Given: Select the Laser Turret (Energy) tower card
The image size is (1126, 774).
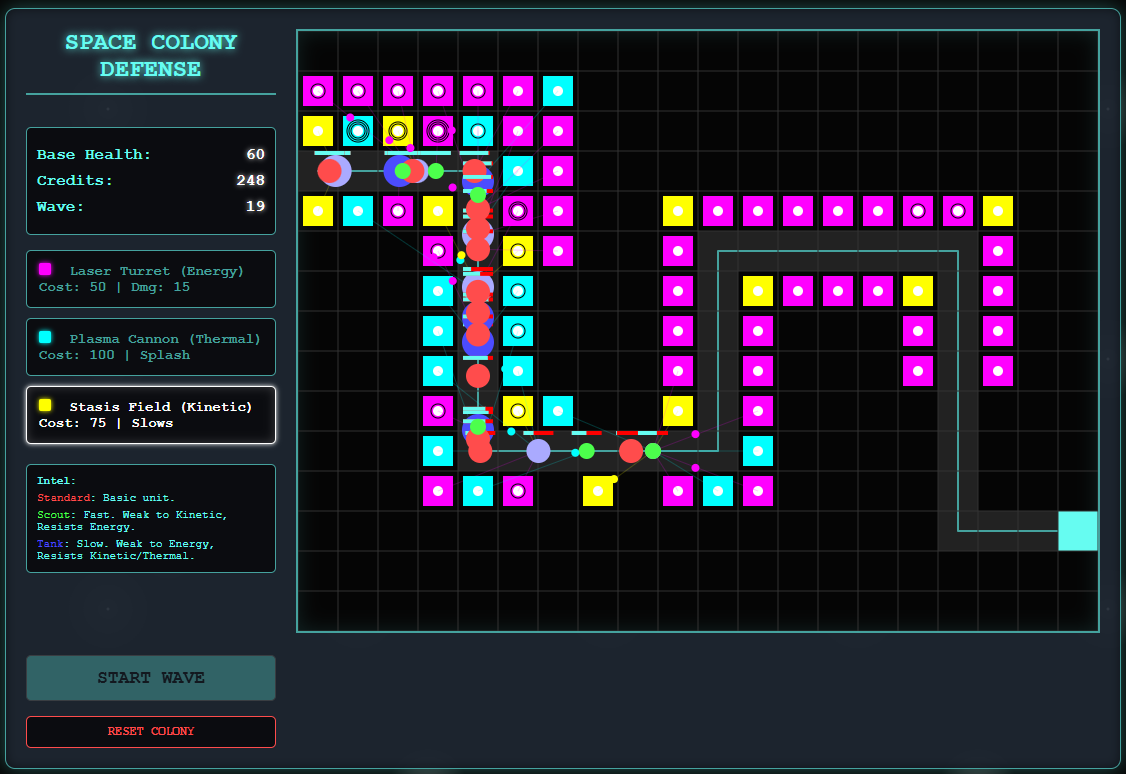Looking at the screenshot, I should coord(151,279).
